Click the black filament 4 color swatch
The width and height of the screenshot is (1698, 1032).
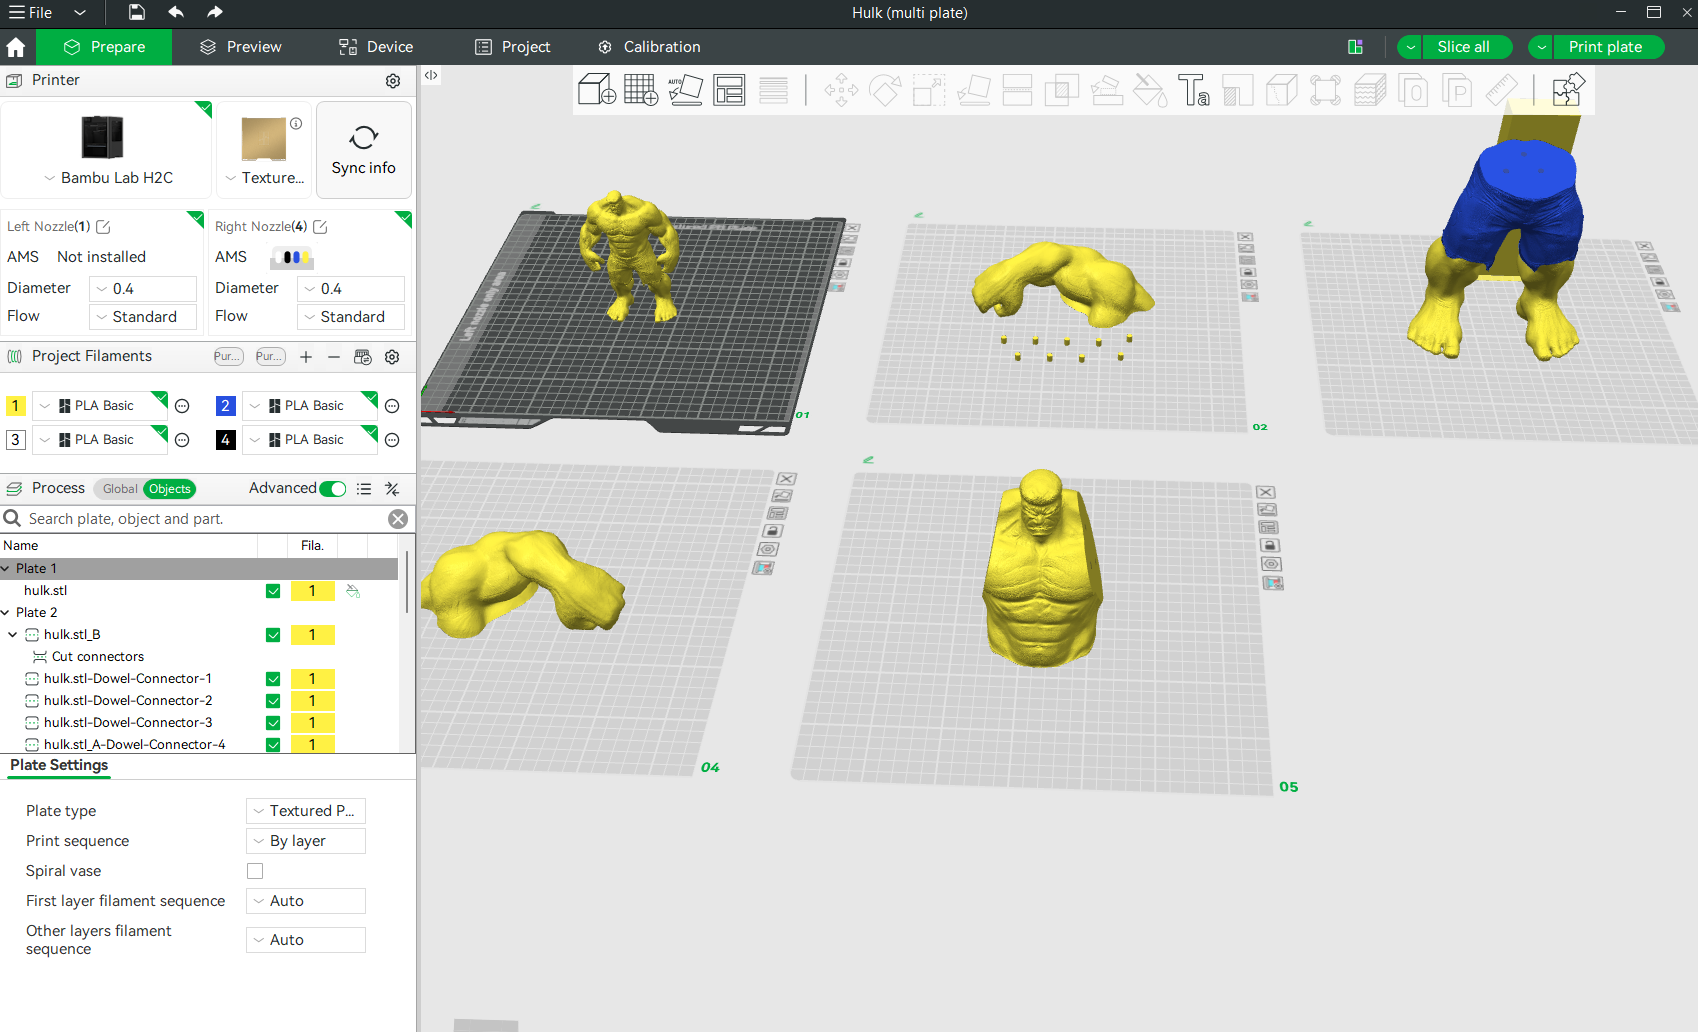pos(226,440)
